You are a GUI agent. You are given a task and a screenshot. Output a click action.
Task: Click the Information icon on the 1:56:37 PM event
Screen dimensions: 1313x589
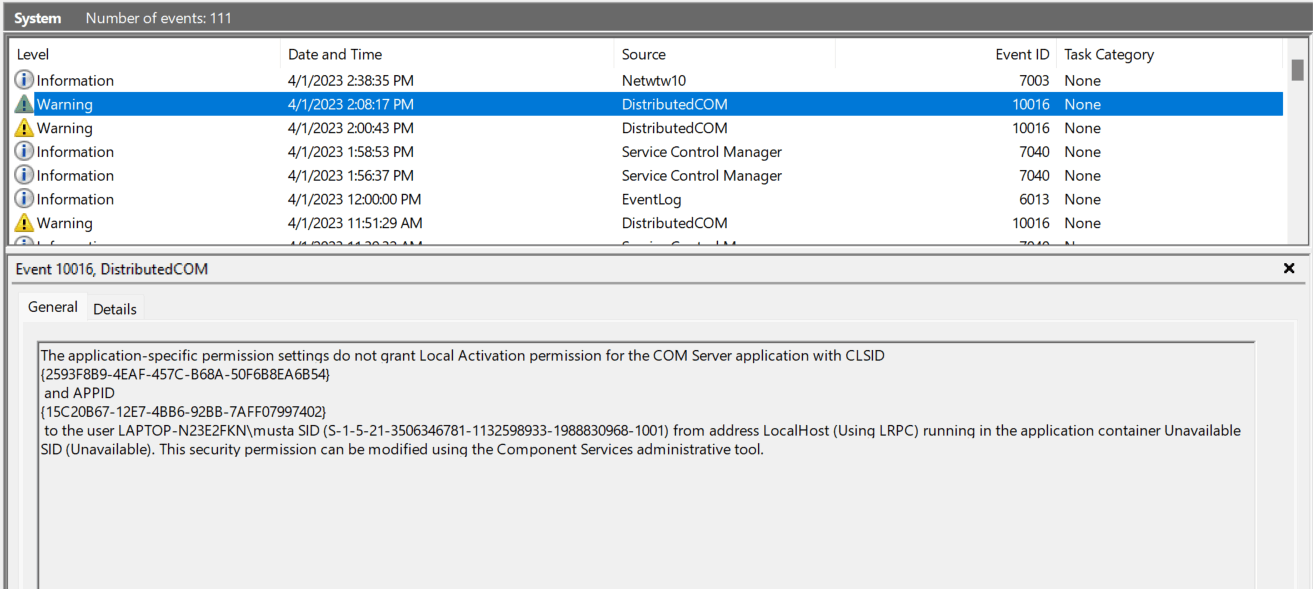[24, 176]
